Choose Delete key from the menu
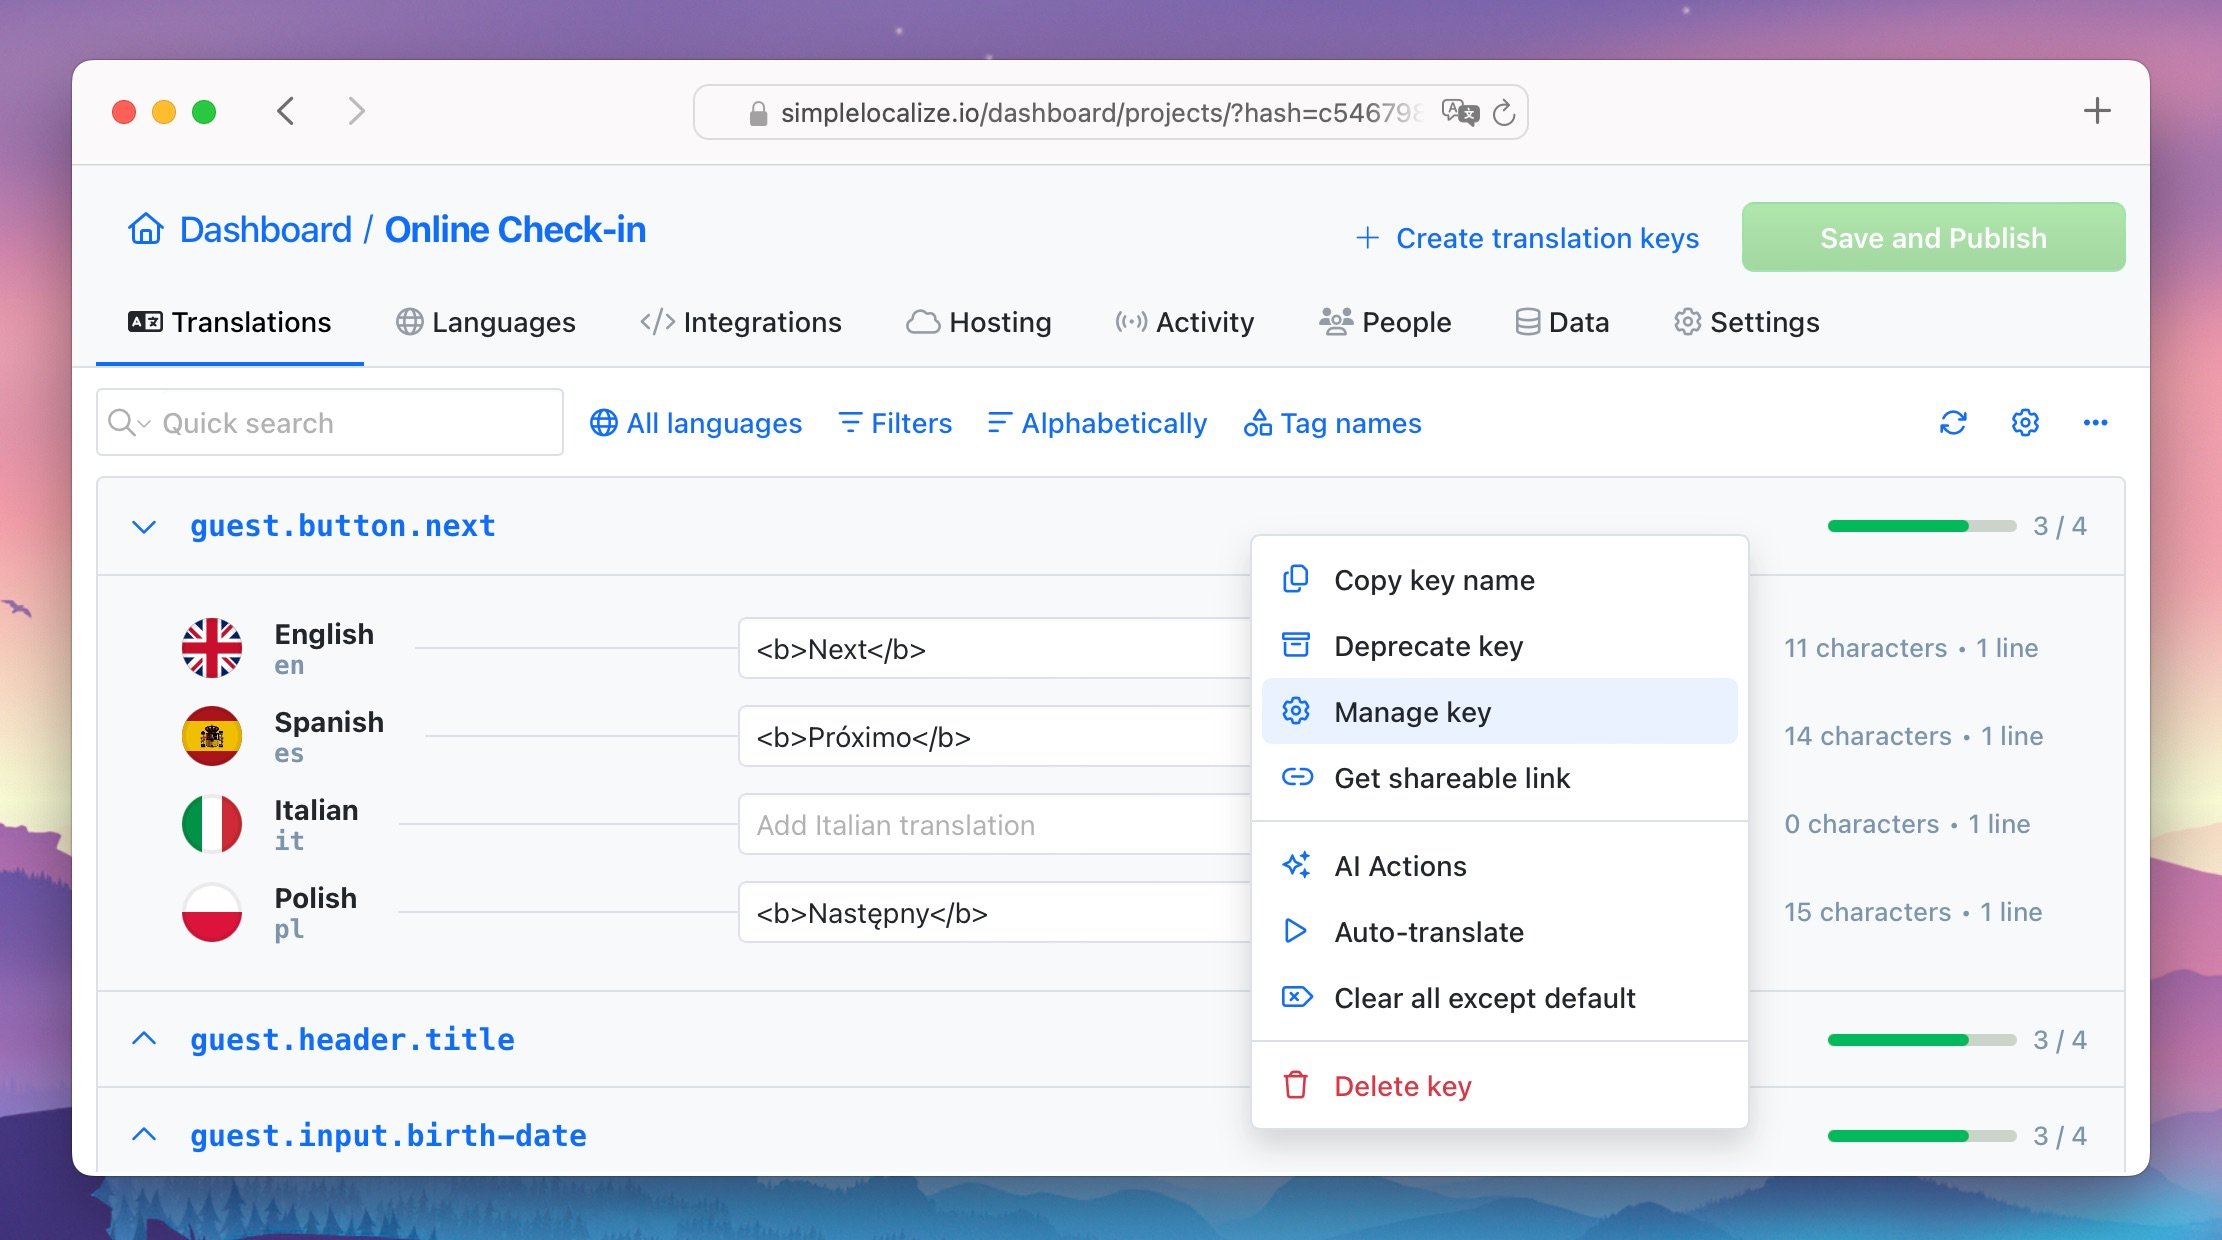2222x1240 pixels. pos(1402,1085)
